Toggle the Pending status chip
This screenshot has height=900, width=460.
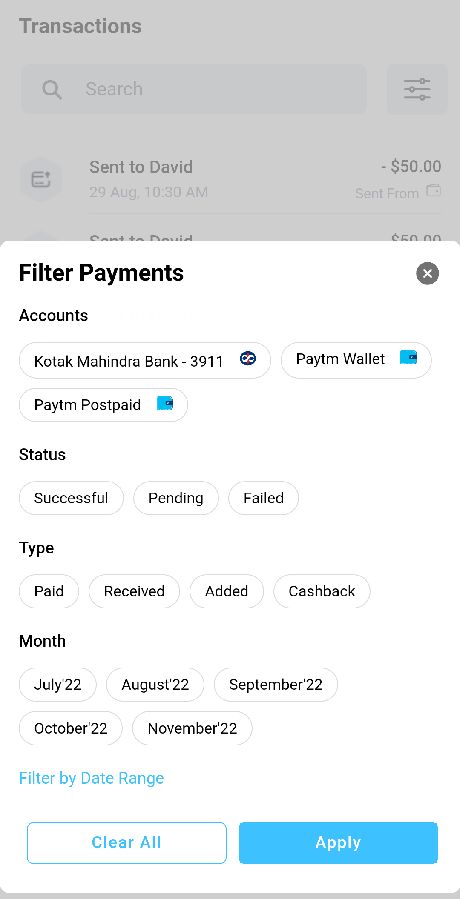[x=176, y=498]
